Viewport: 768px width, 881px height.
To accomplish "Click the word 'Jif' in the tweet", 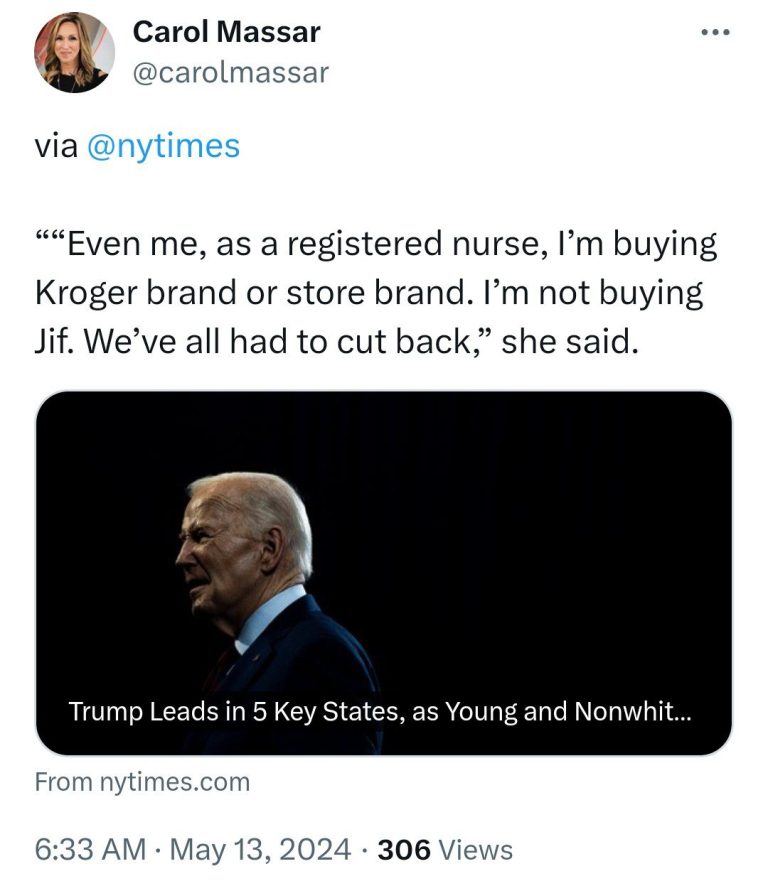I will 54,342.
